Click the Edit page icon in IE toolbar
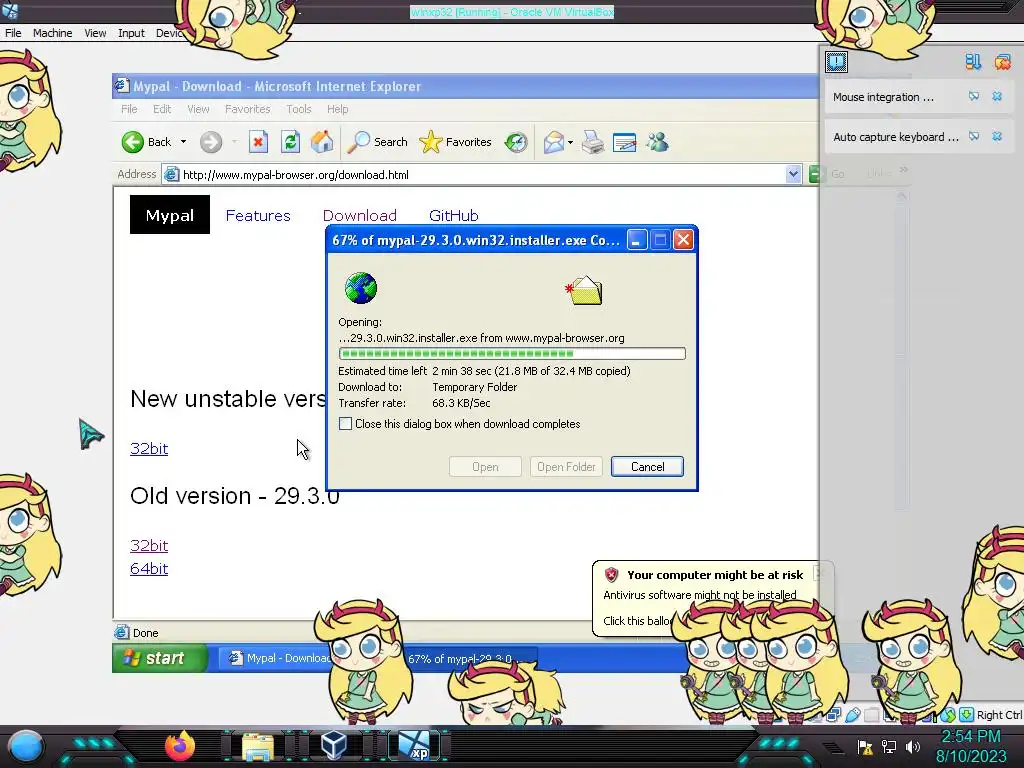The image size is (1024, 768). (624, 142)
